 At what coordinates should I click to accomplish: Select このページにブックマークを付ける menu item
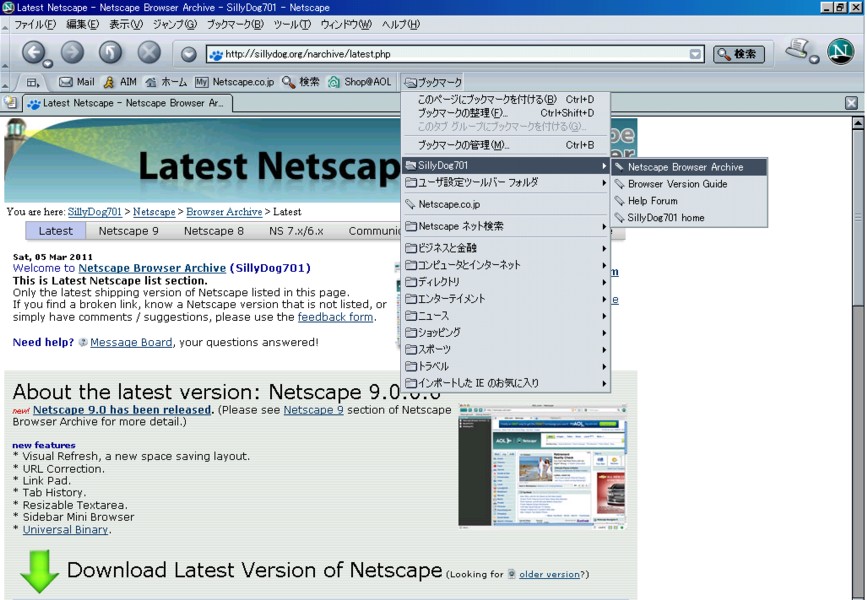point(505,100)
